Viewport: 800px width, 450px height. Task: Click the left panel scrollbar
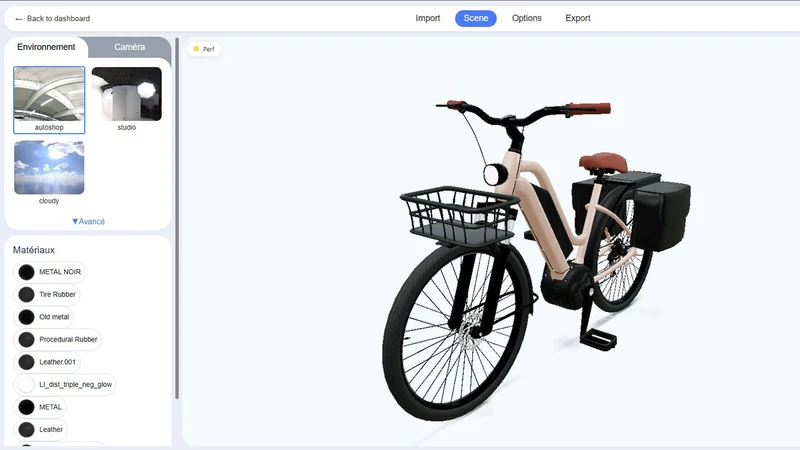click(177, 218)
